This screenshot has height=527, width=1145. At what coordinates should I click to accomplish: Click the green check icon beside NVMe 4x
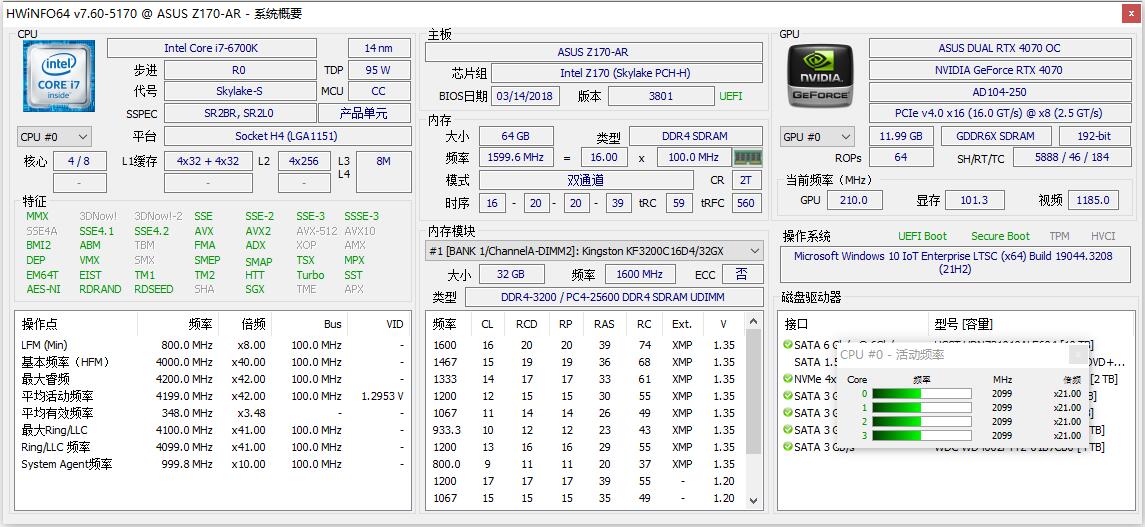[x=788, y=379]
